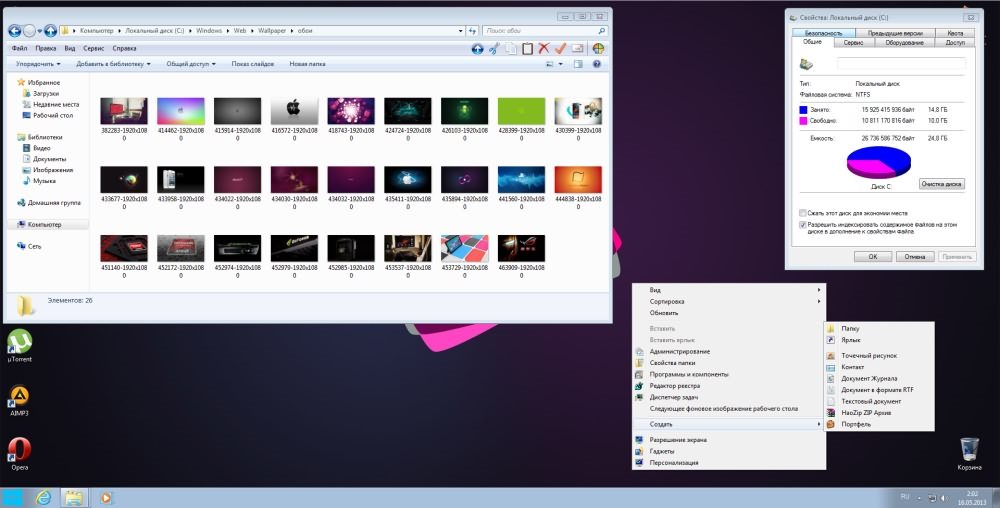Image resolution: width=1000 pixels, height=508 pixels.
Task: Click the blue help icon in Explorer
Action: pyautogui.click(x=597, y=64)
